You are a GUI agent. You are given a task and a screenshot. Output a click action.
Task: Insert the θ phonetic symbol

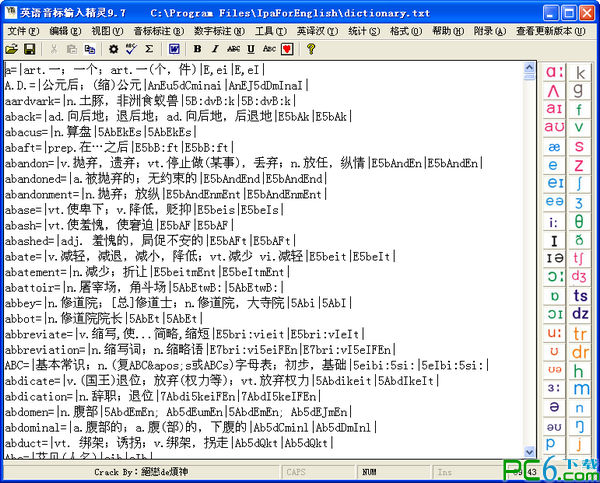pyautogui.click(x=580, y=221)
